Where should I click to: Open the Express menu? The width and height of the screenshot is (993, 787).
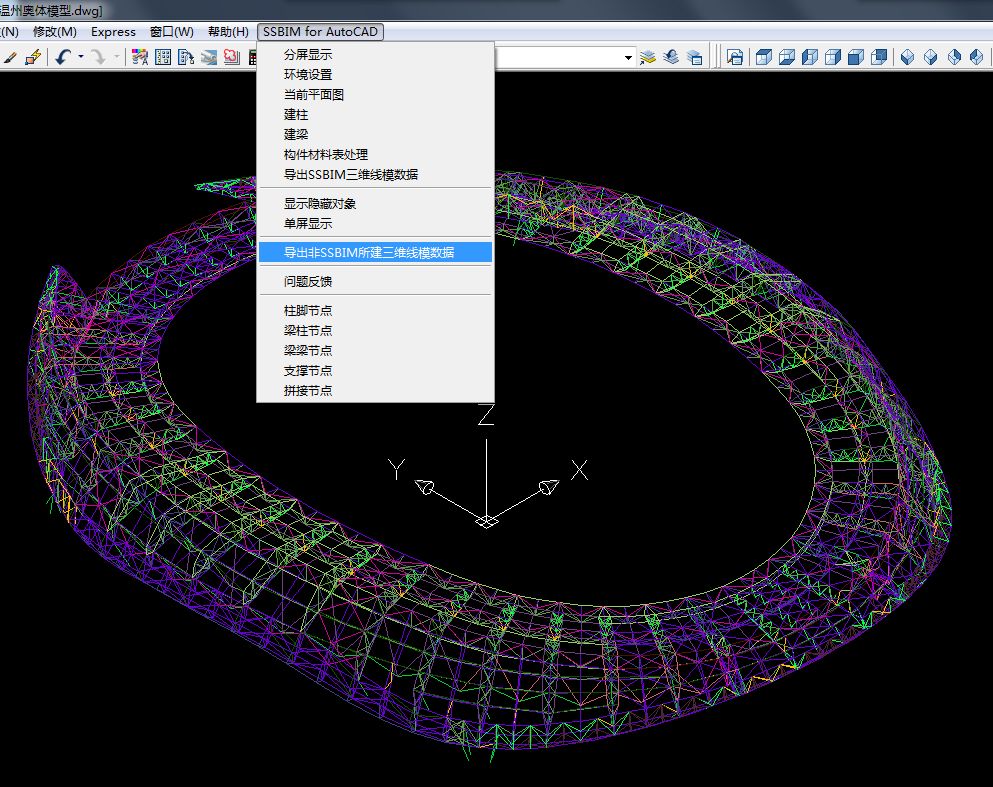pos(113,32)
